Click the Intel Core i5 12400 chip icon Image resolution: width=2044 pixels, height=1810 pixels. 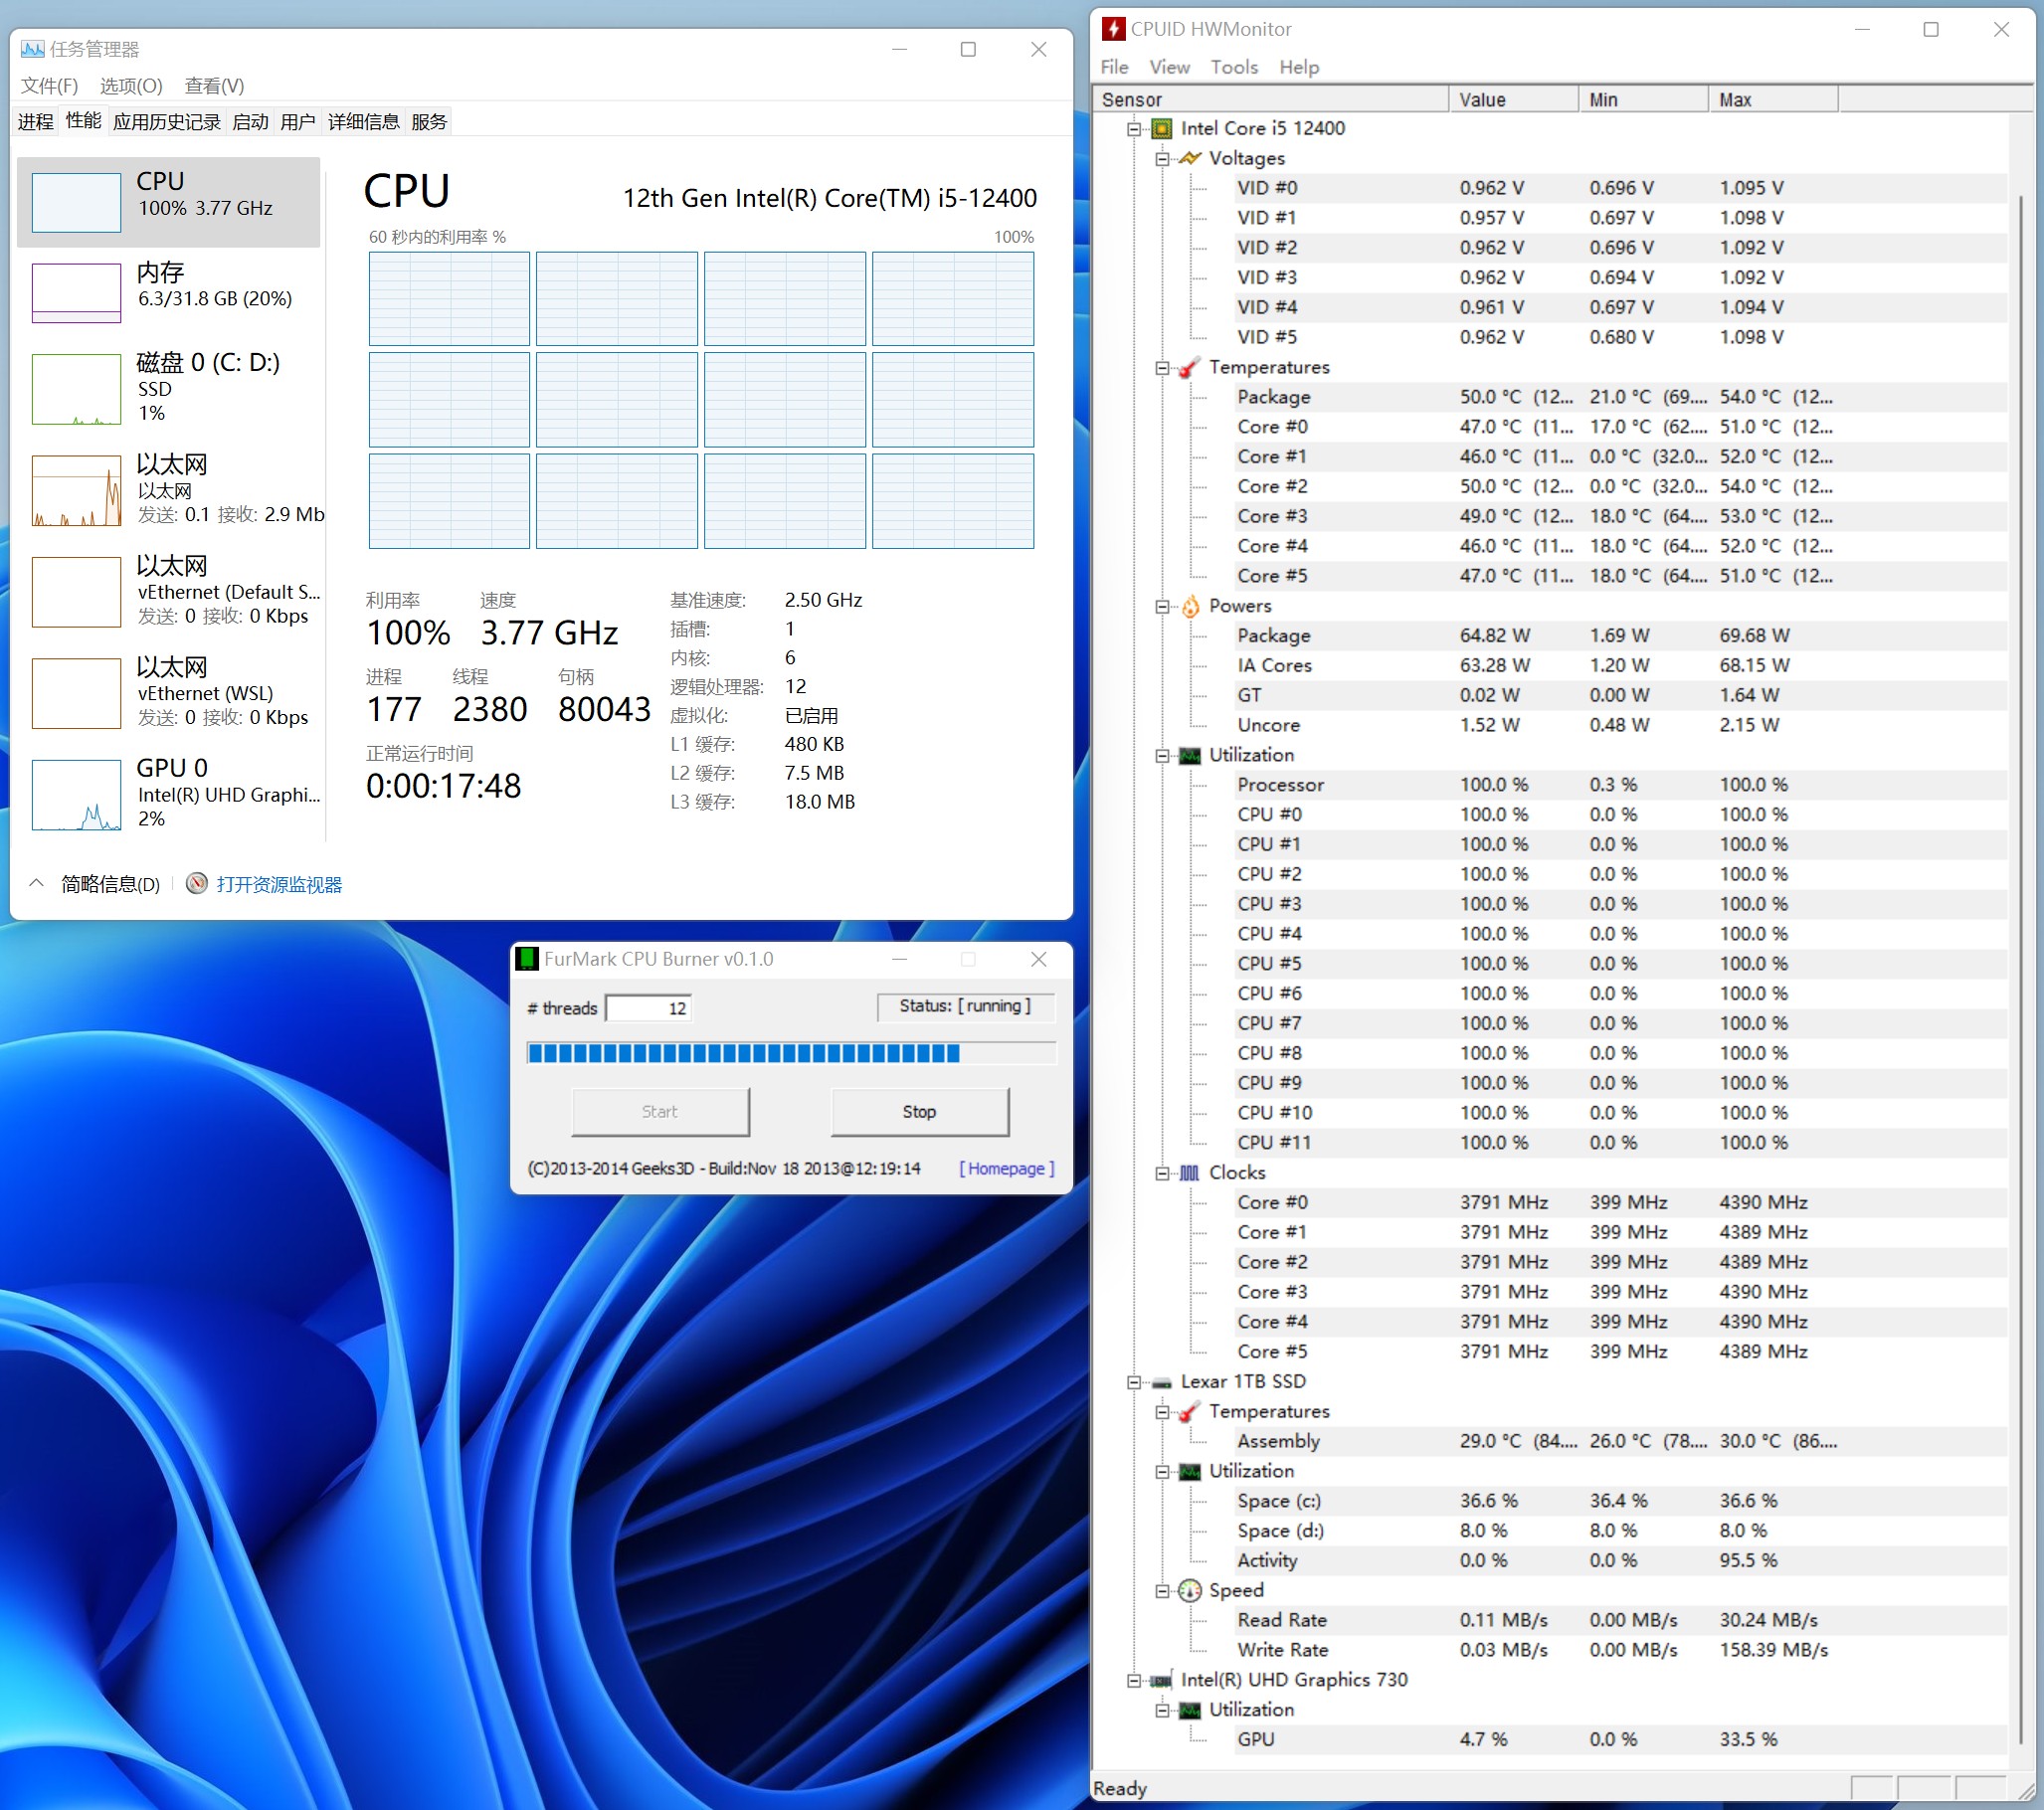point(1161,128)
